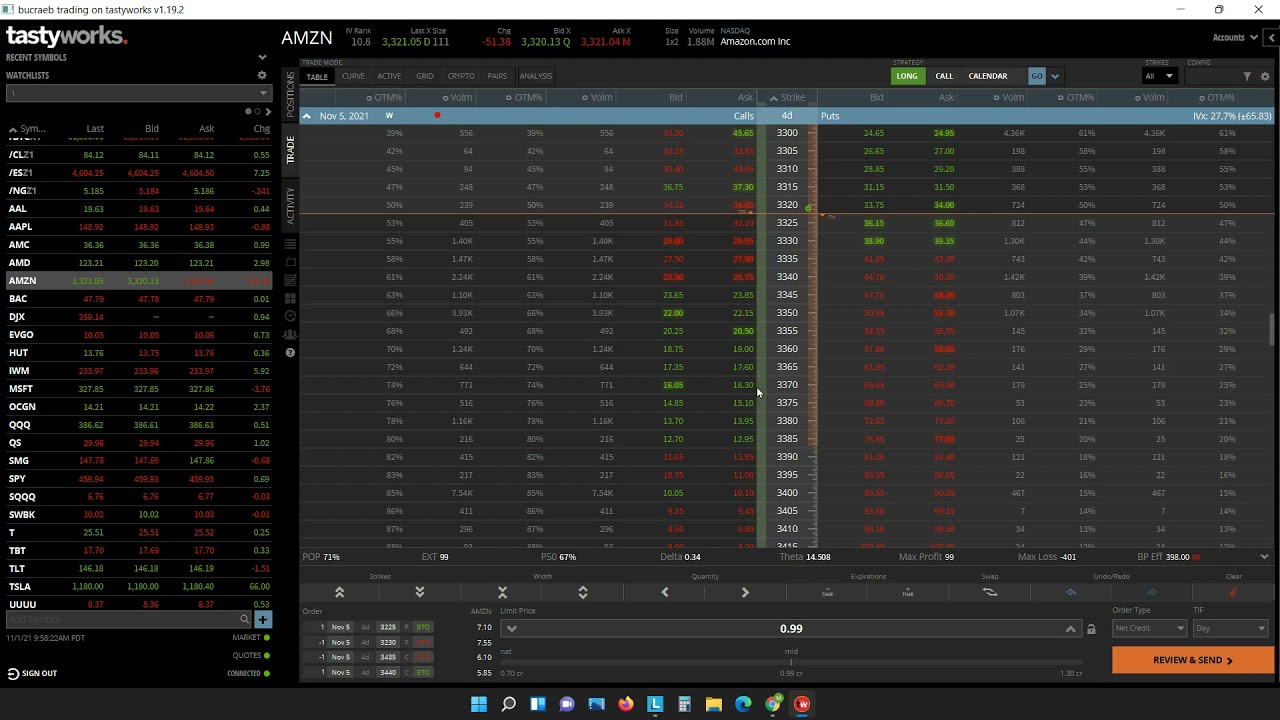Screen dimensions: 1280x720
Task: Collapse Nov 5, 2021 expiration row
Action: (x=307, y=116)
